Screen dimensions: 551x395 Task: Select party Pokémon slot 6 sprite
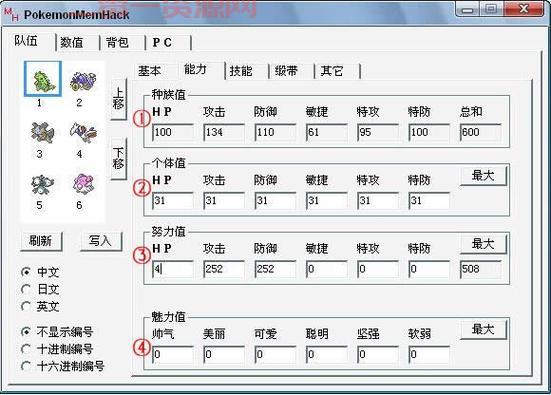click(83, 183)
